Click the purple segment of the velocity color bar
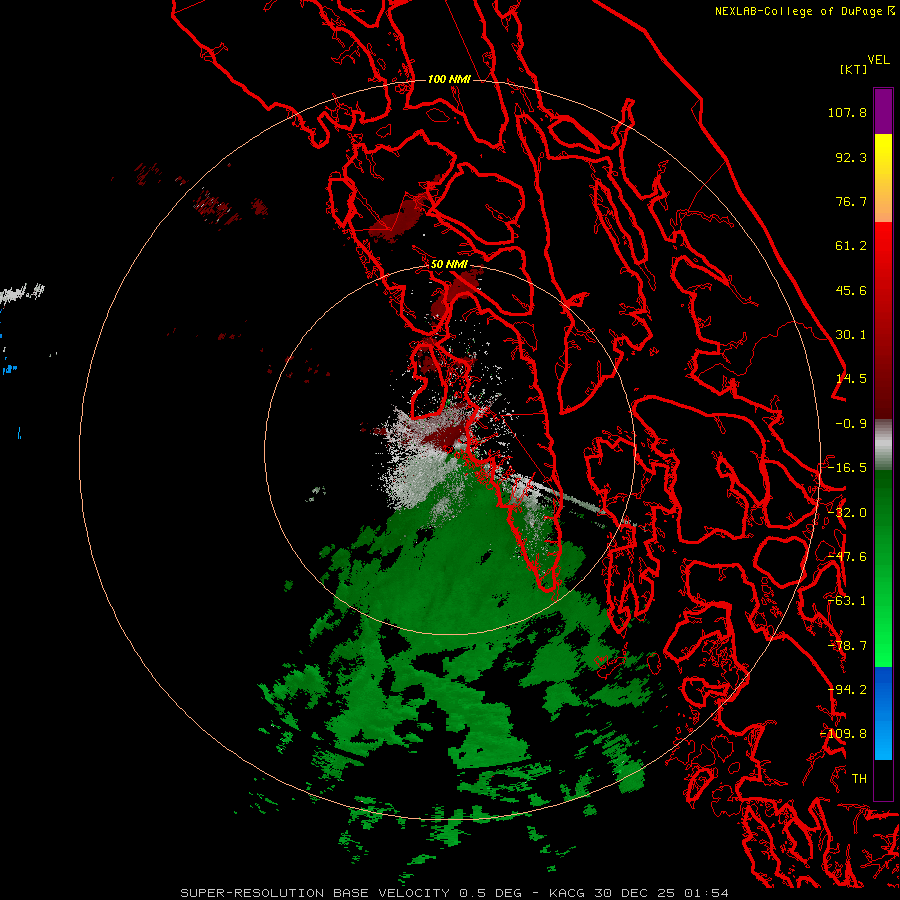 pyautogui.click(x=883, y=111)
